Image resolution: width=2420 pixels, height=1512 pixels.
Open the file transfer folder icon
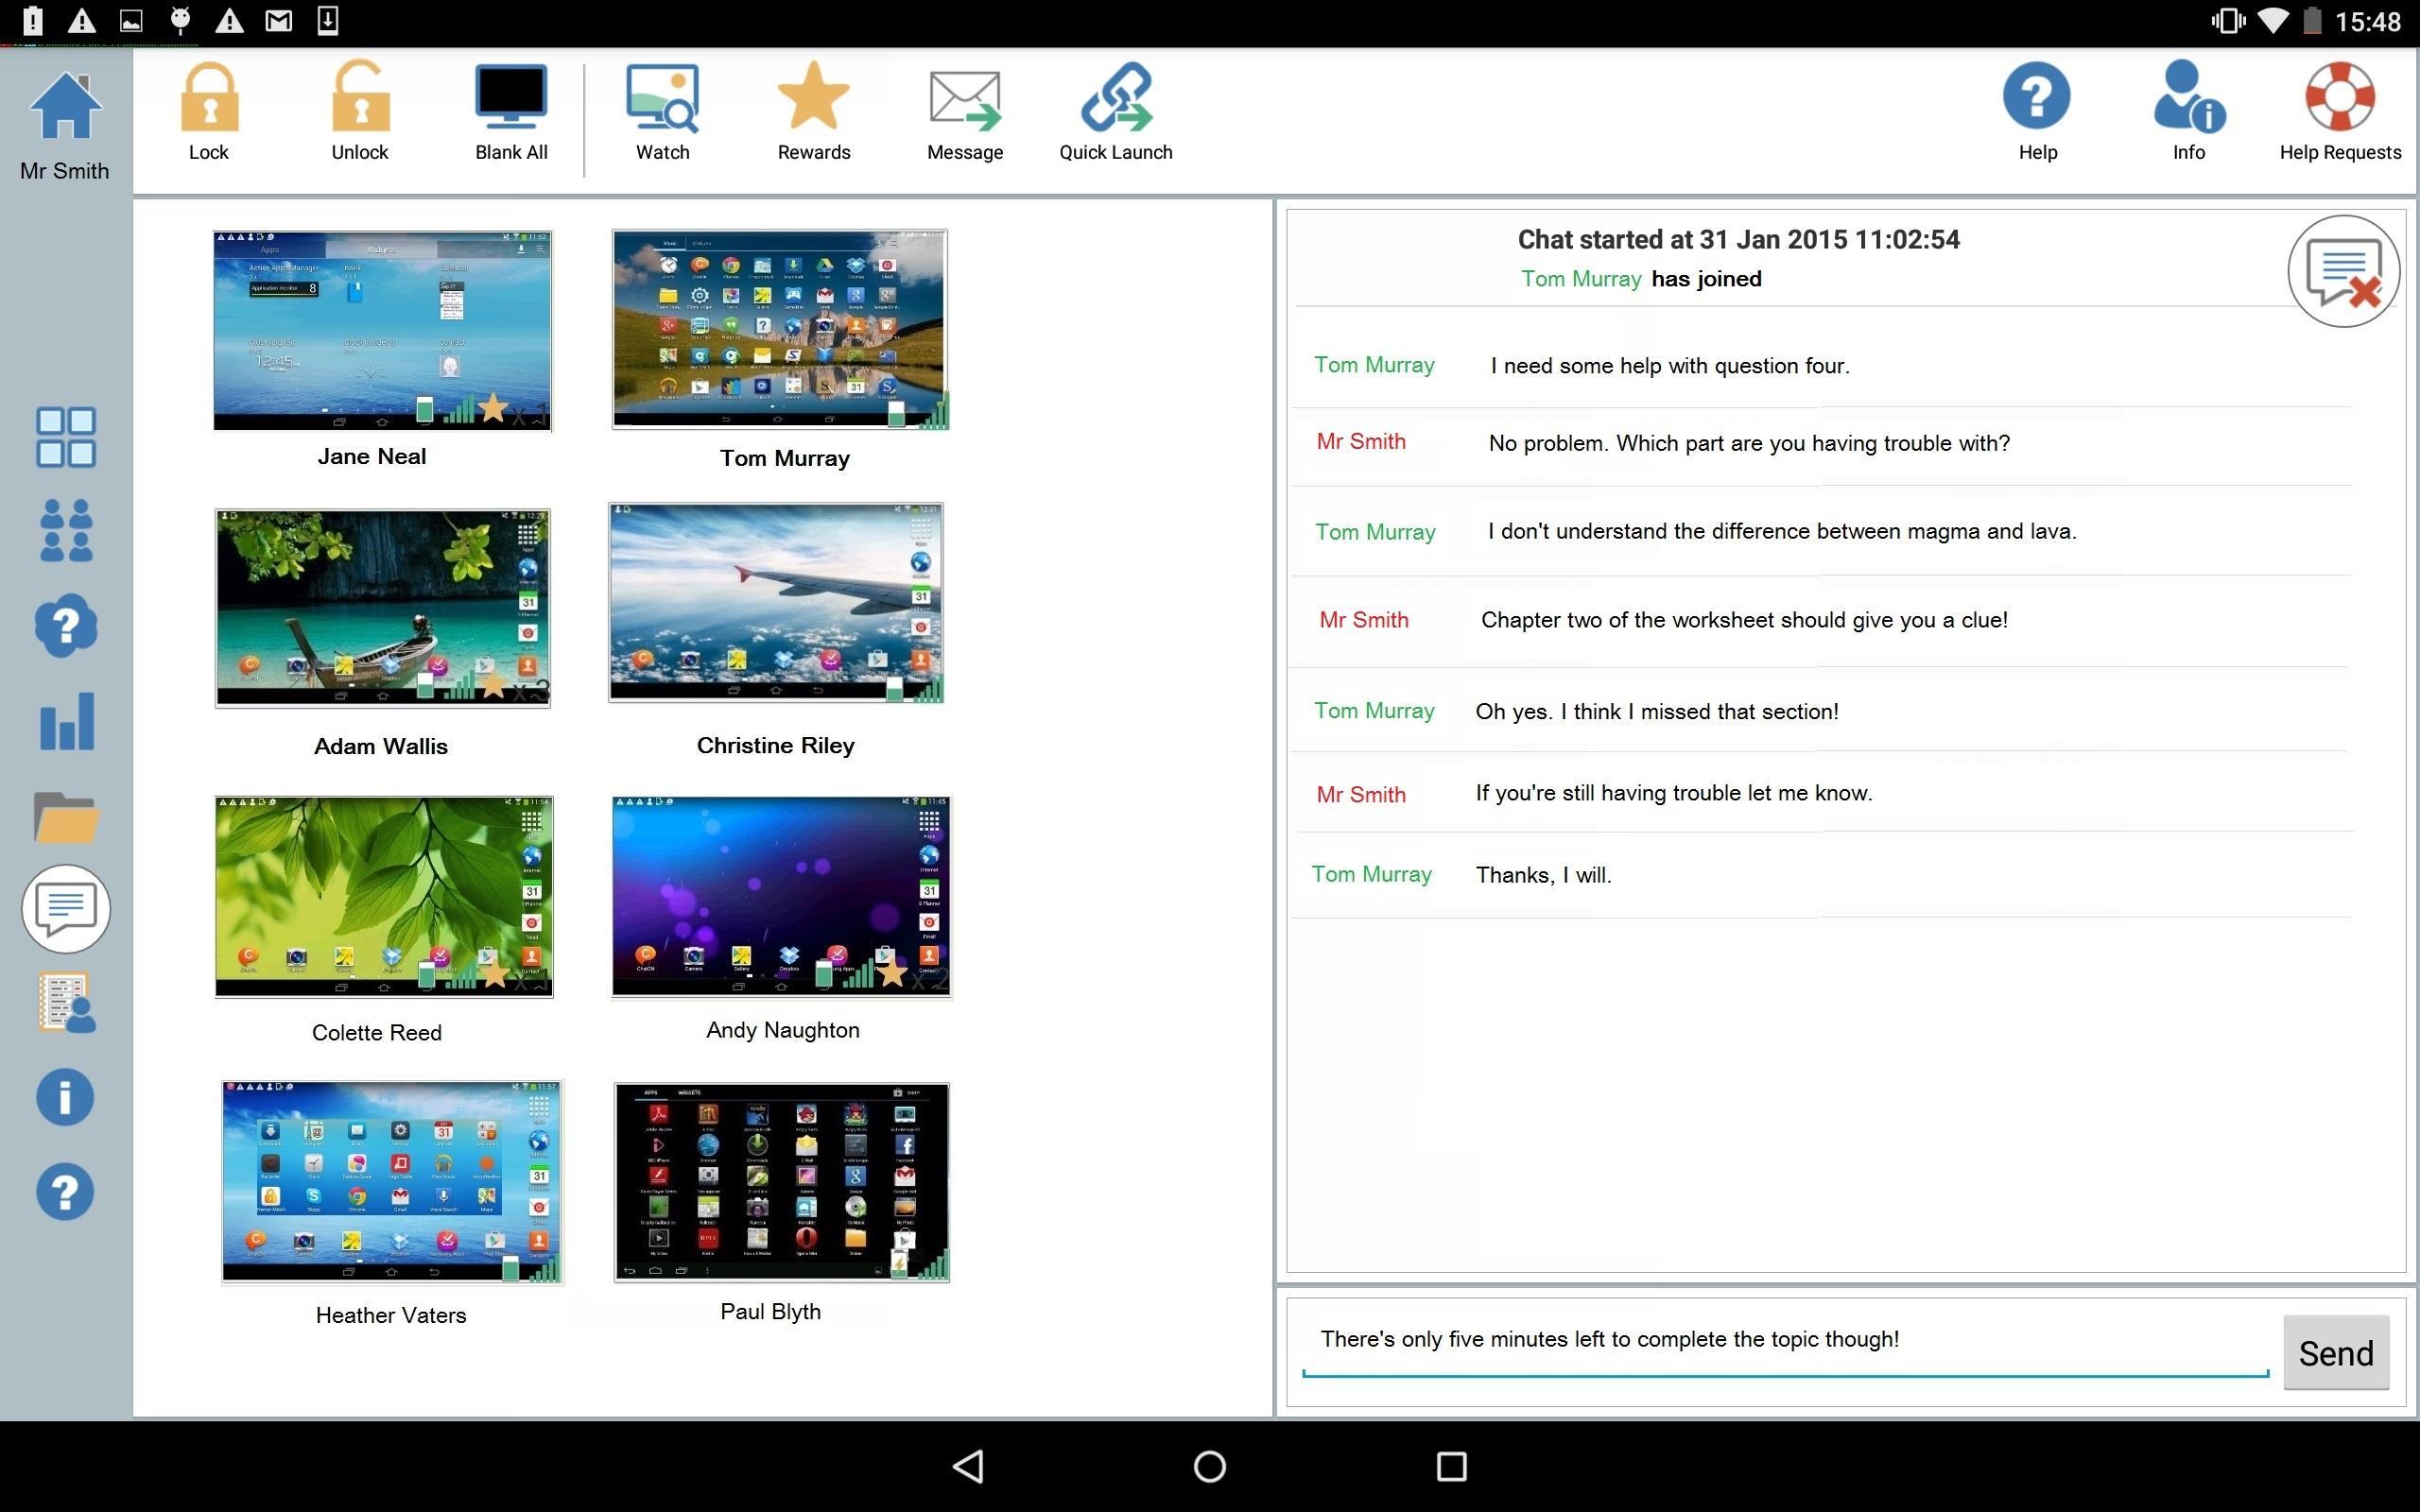coord(66,817)
